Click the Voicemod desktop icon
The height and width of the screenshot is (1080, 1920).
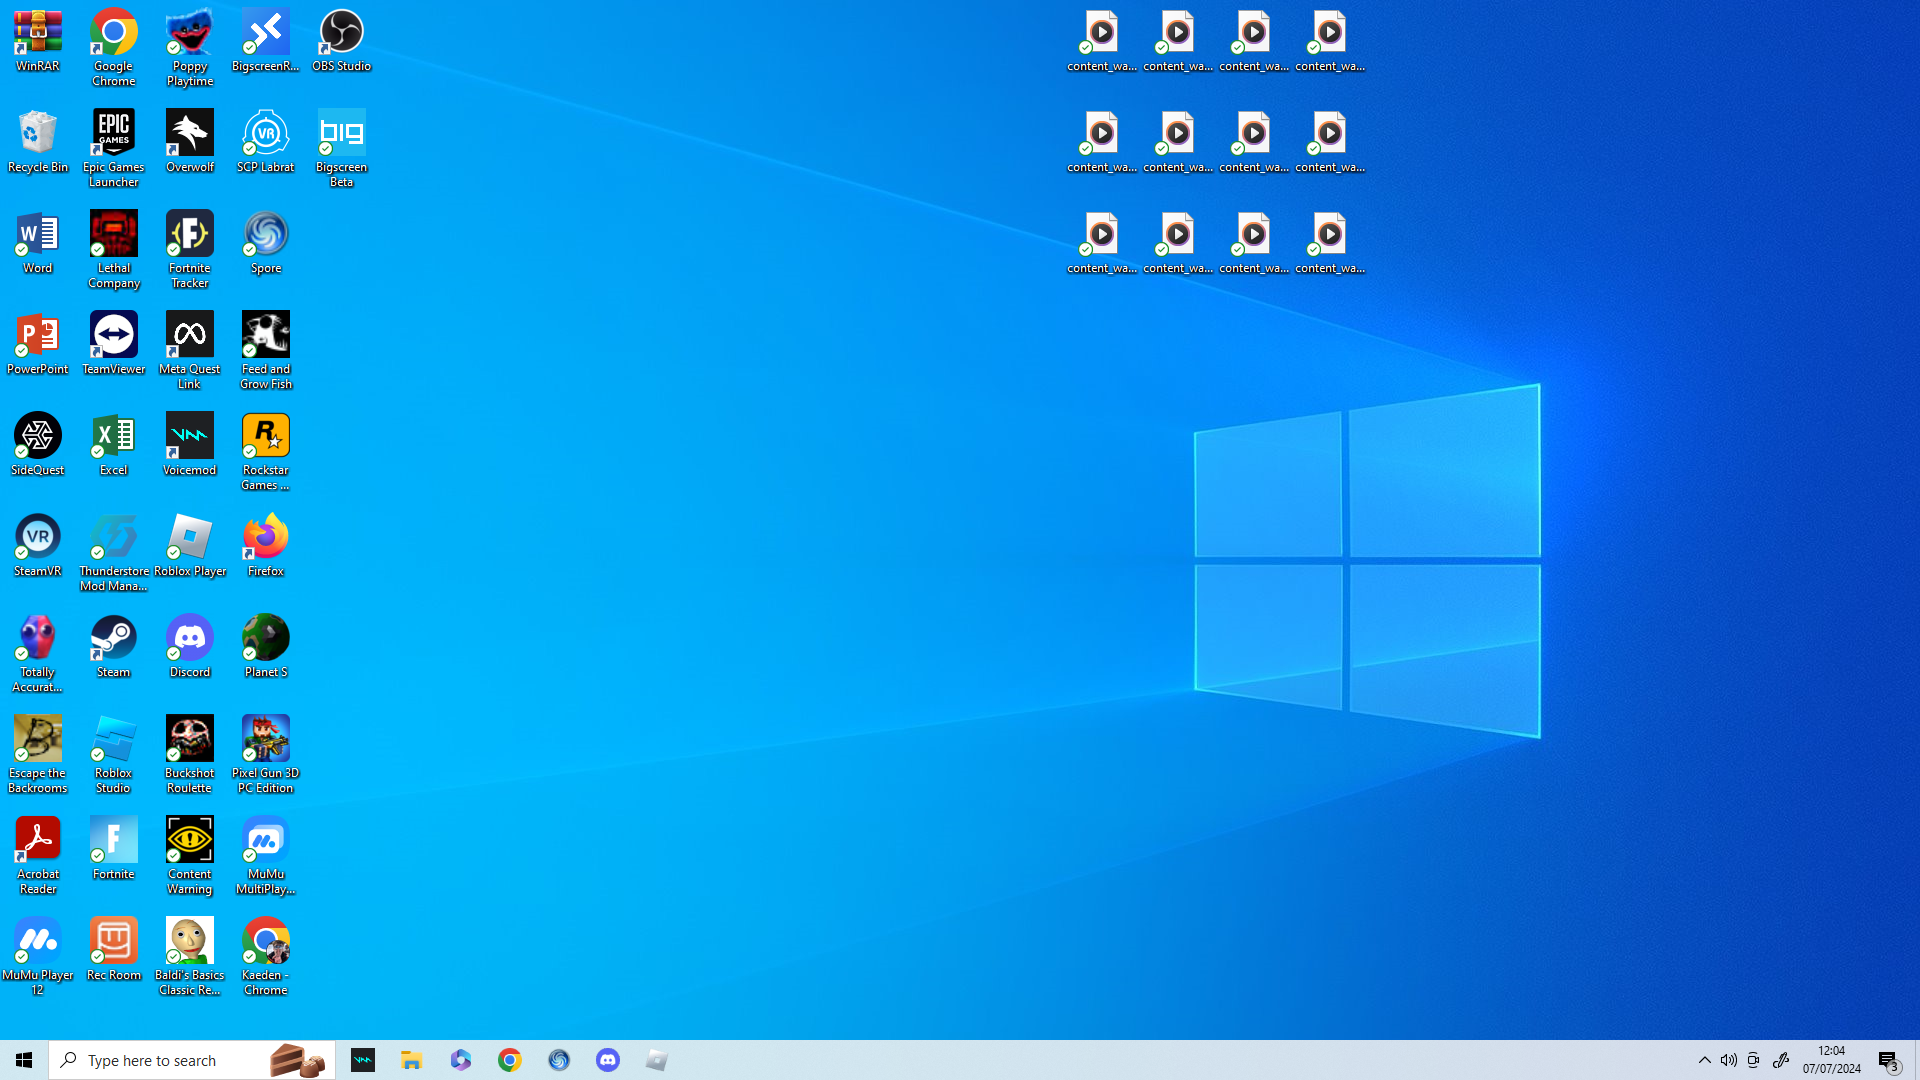click(x=190, y=444)
